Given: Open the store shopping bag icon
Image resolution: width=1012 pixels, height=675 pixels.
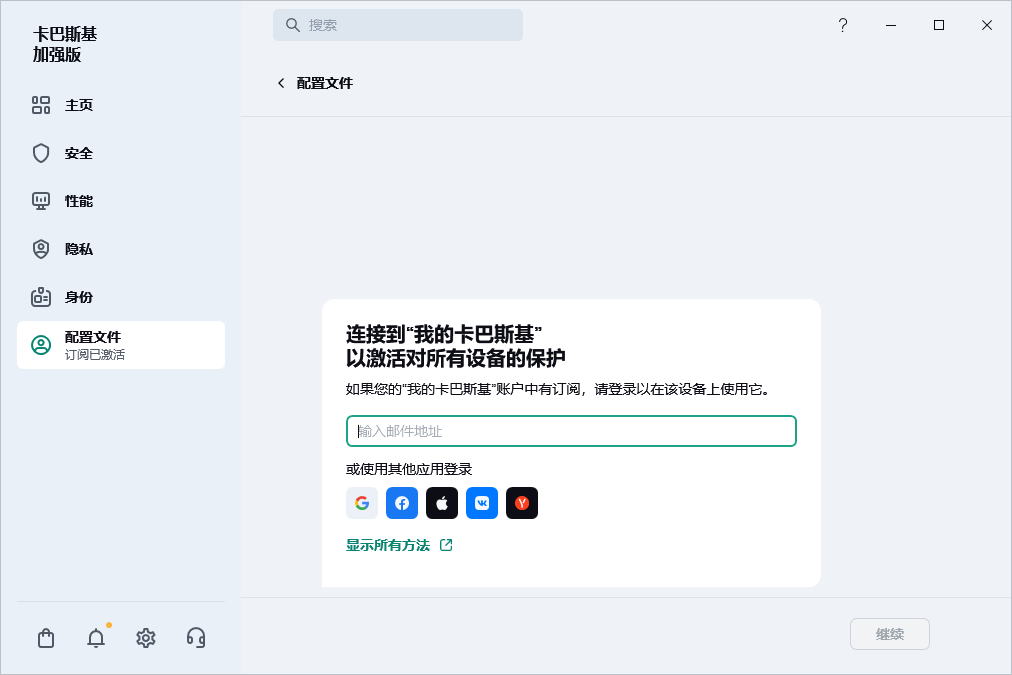Looking at the screenshot, I should click(46, 638).
